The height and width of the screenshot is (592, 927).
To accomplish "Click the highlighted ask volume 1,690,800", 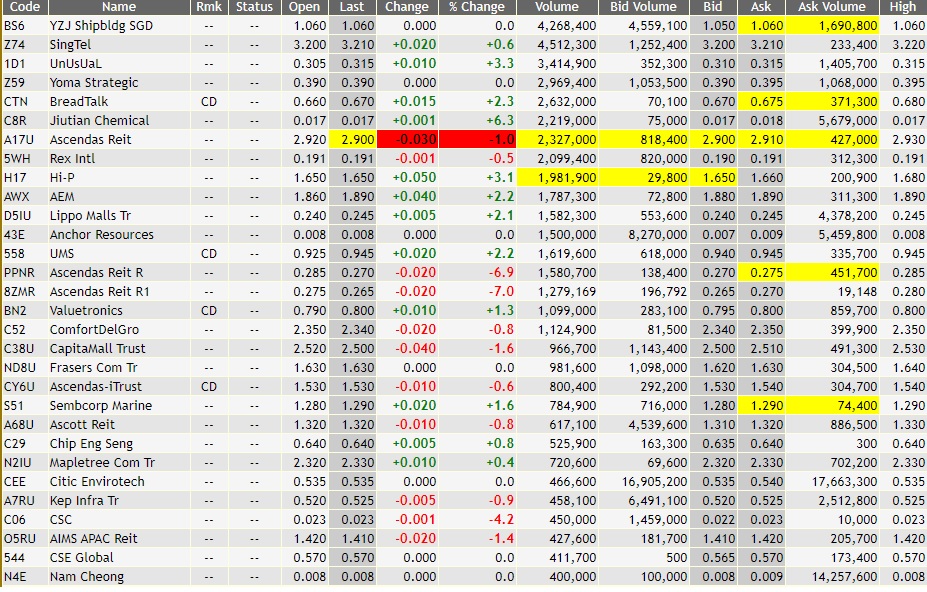I will [x=832, y=26].
